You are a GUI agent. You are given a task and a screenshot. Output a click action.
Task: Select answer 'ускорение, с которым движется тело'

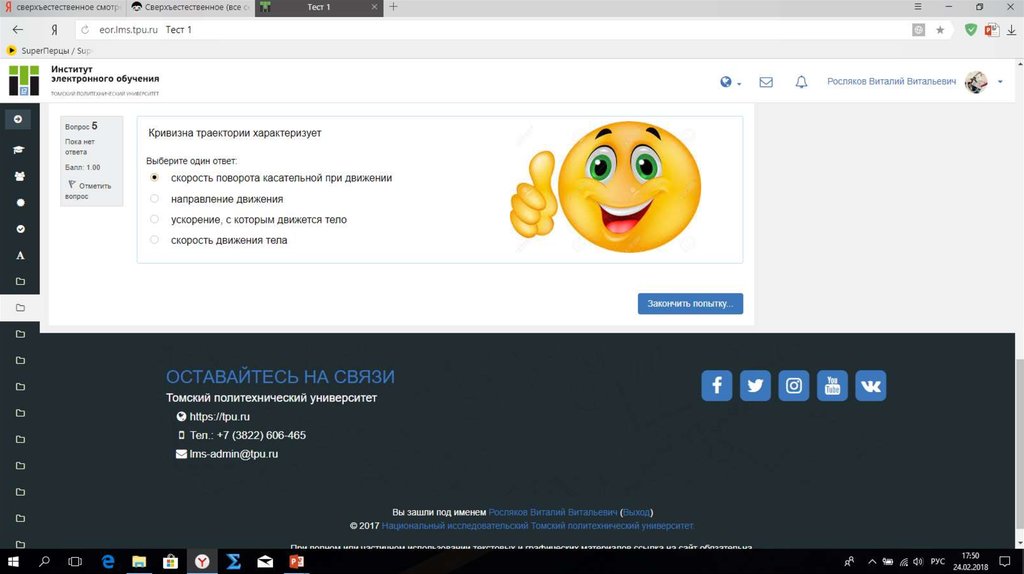pyautogui.click(x=154, y=219)
